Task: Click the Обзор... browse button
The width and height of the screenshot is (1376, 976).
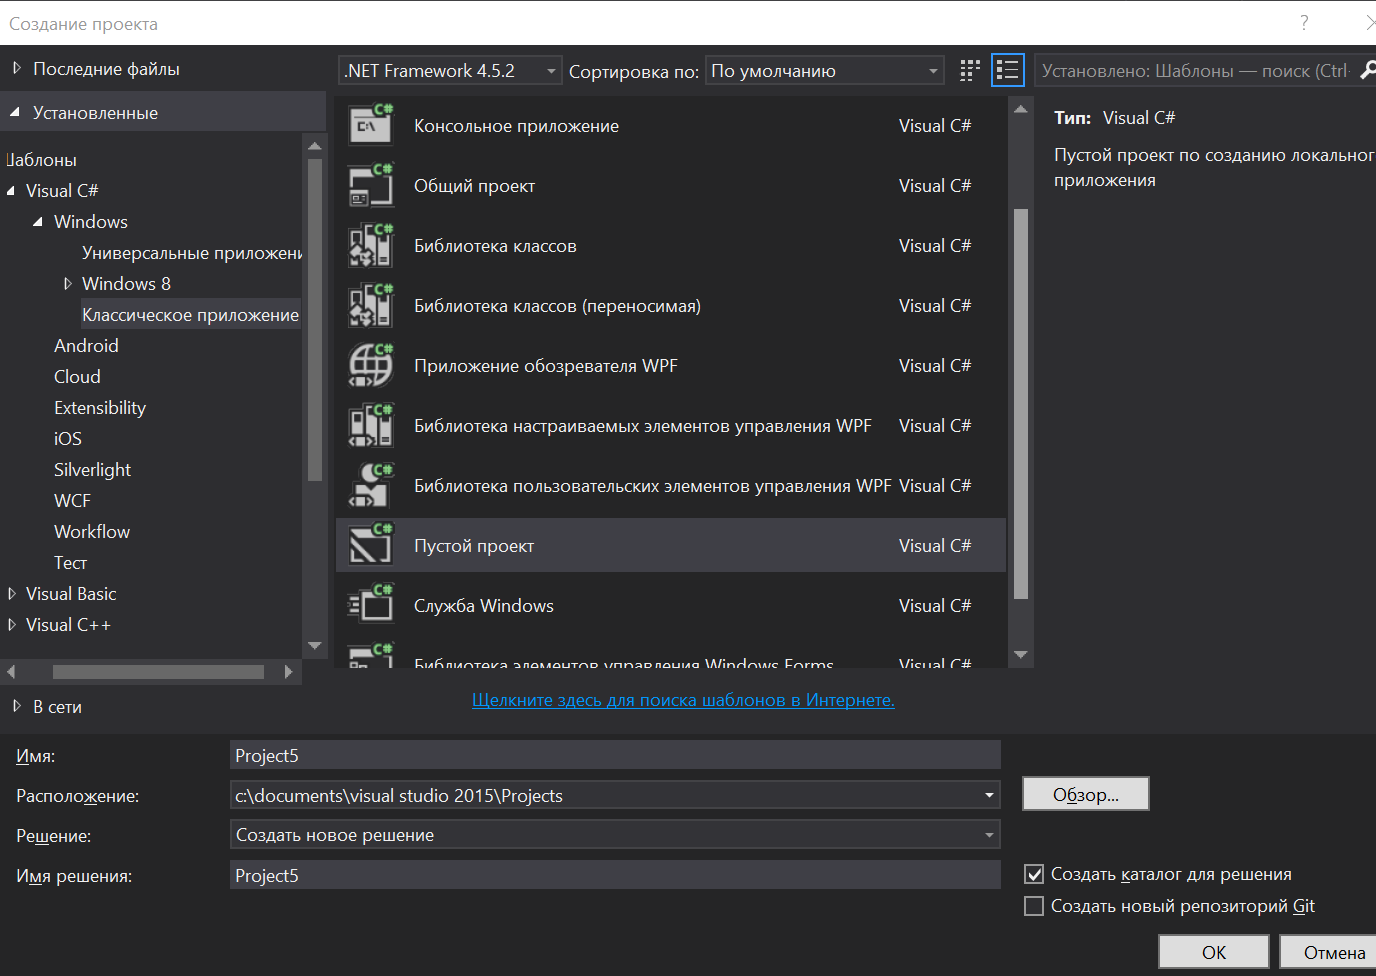Action: click(1086, 794)
